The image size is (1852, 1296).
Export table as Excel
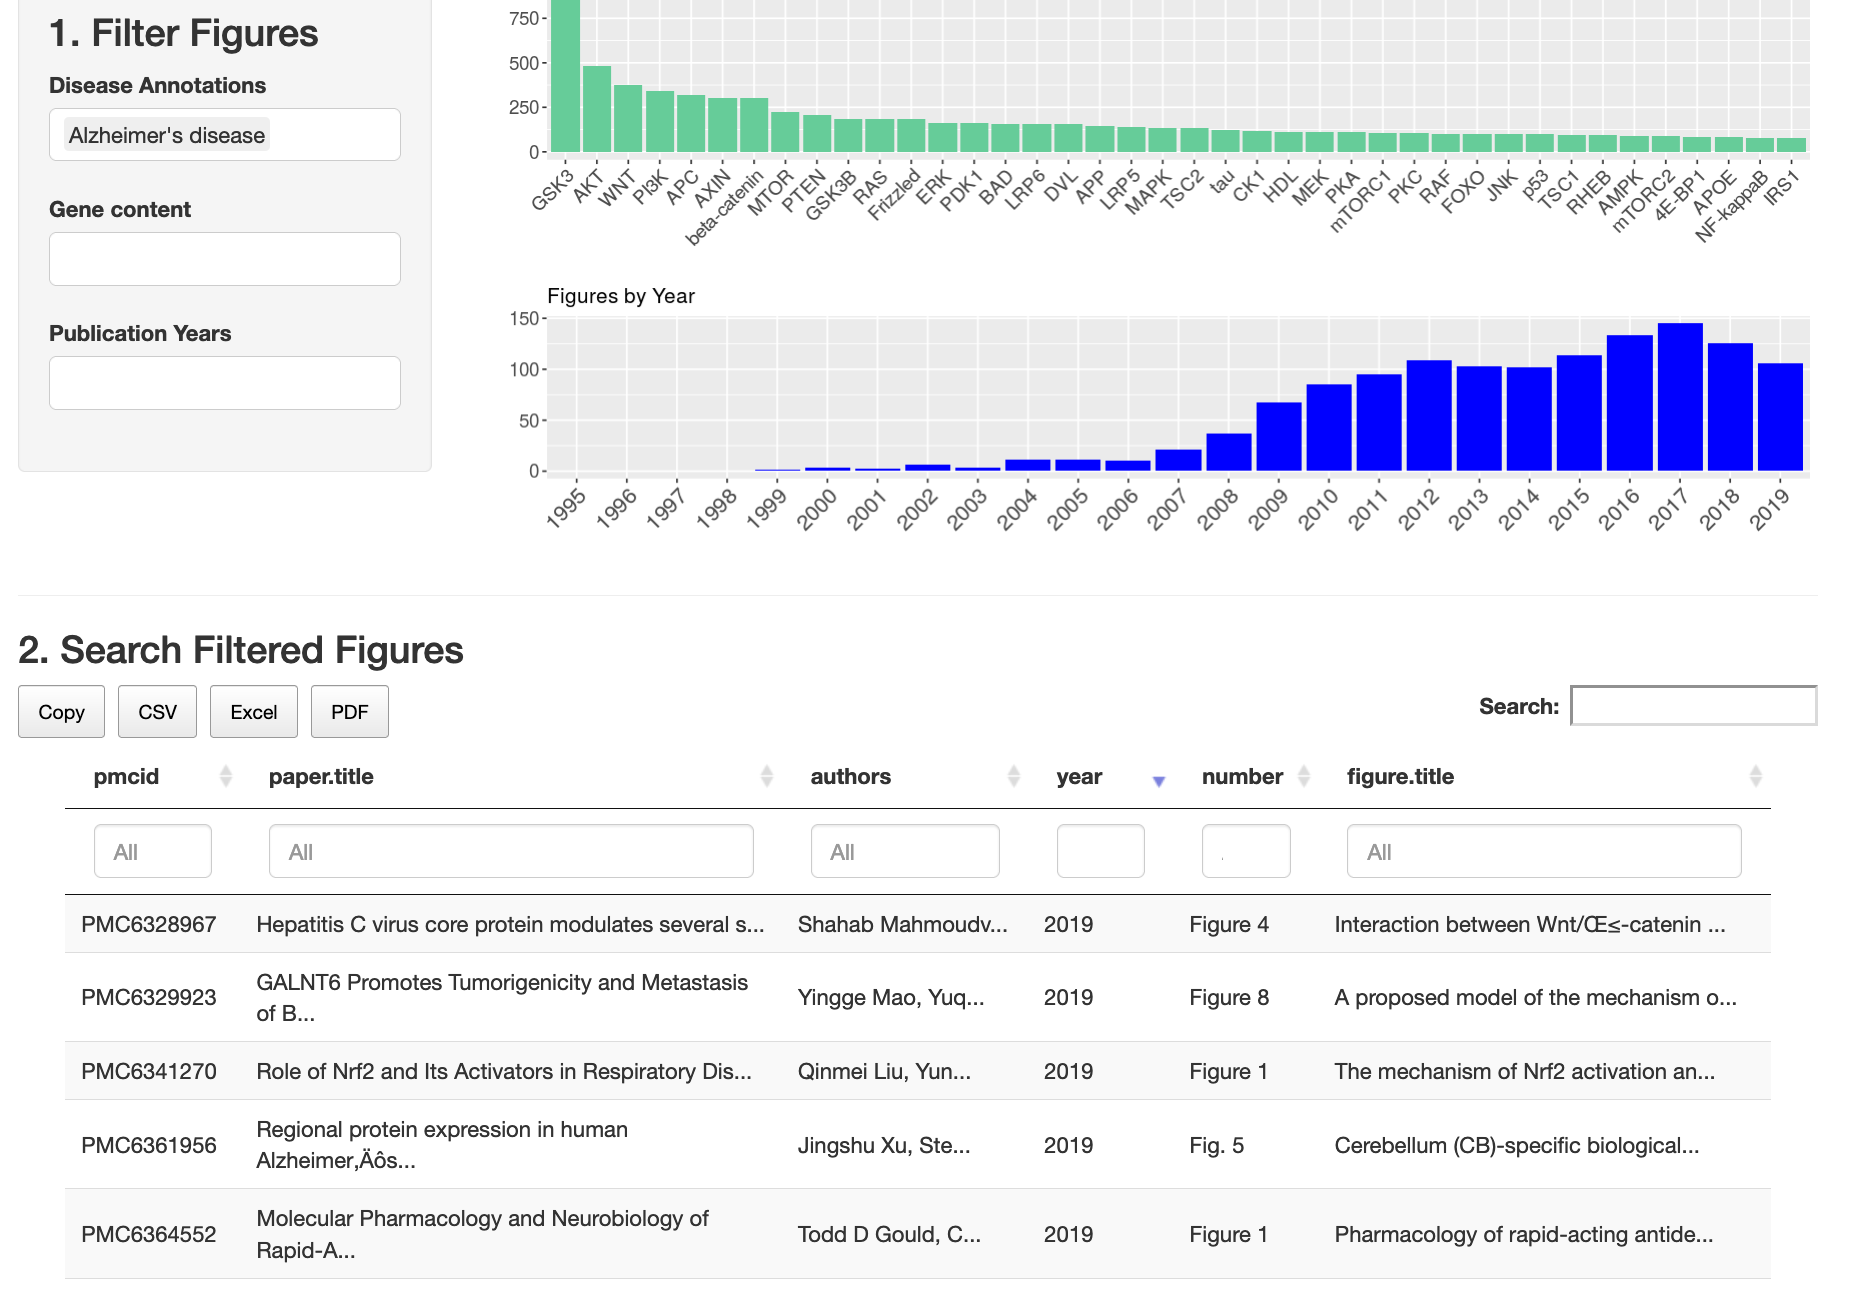pyautogui.click(x=254, y=712)
